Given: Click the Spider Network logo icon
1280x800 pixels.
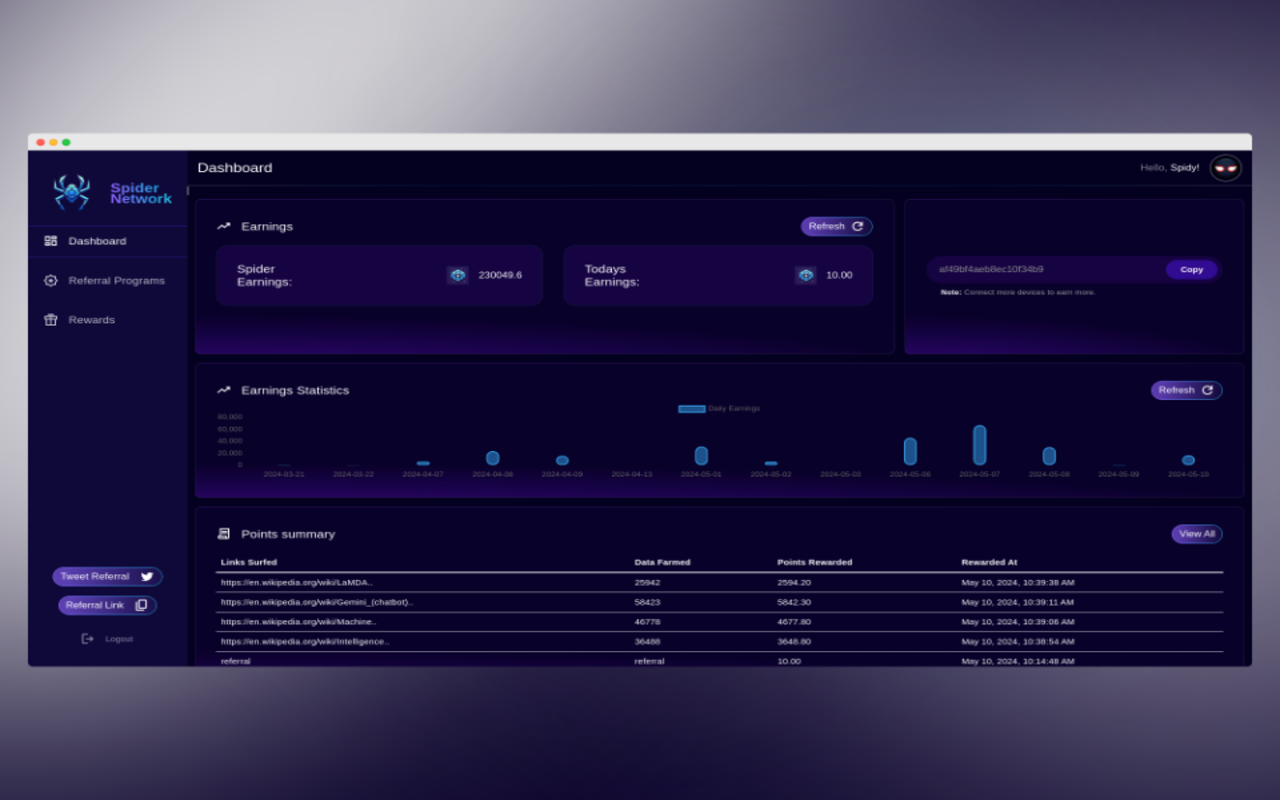Looking at the screenshot, I should coord(72,192).
